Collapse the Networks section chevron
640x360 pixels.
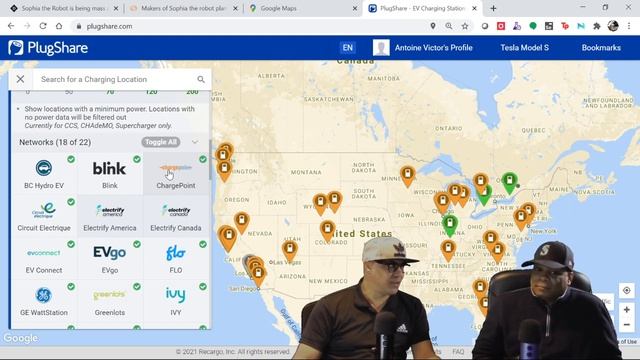195,142
